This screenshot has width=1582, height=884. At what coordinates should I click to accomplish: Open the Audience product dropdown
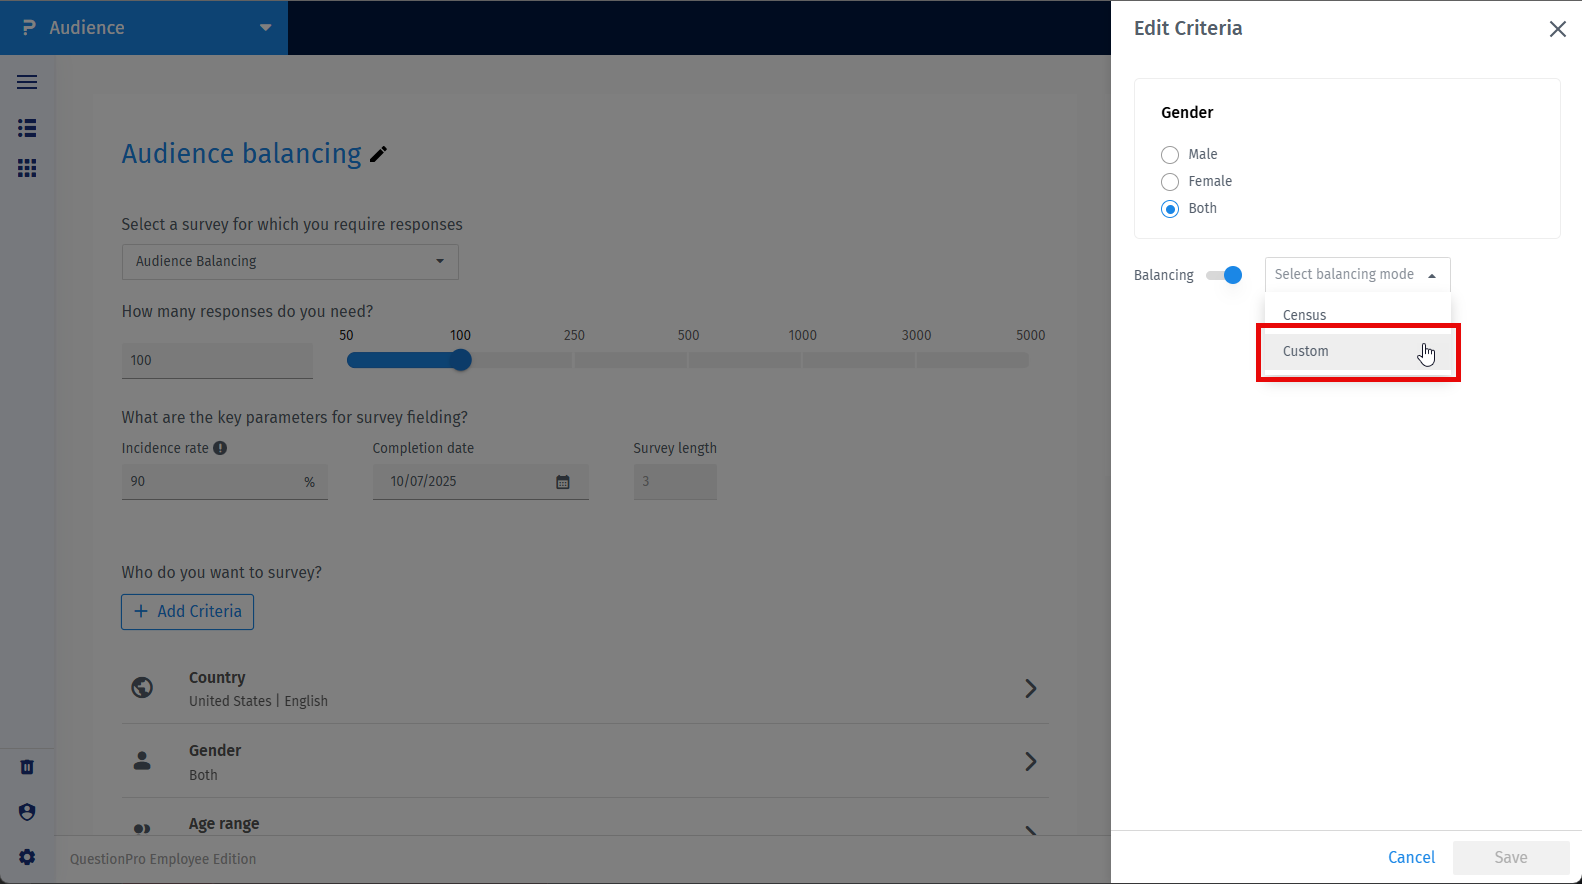coord(144,28)
